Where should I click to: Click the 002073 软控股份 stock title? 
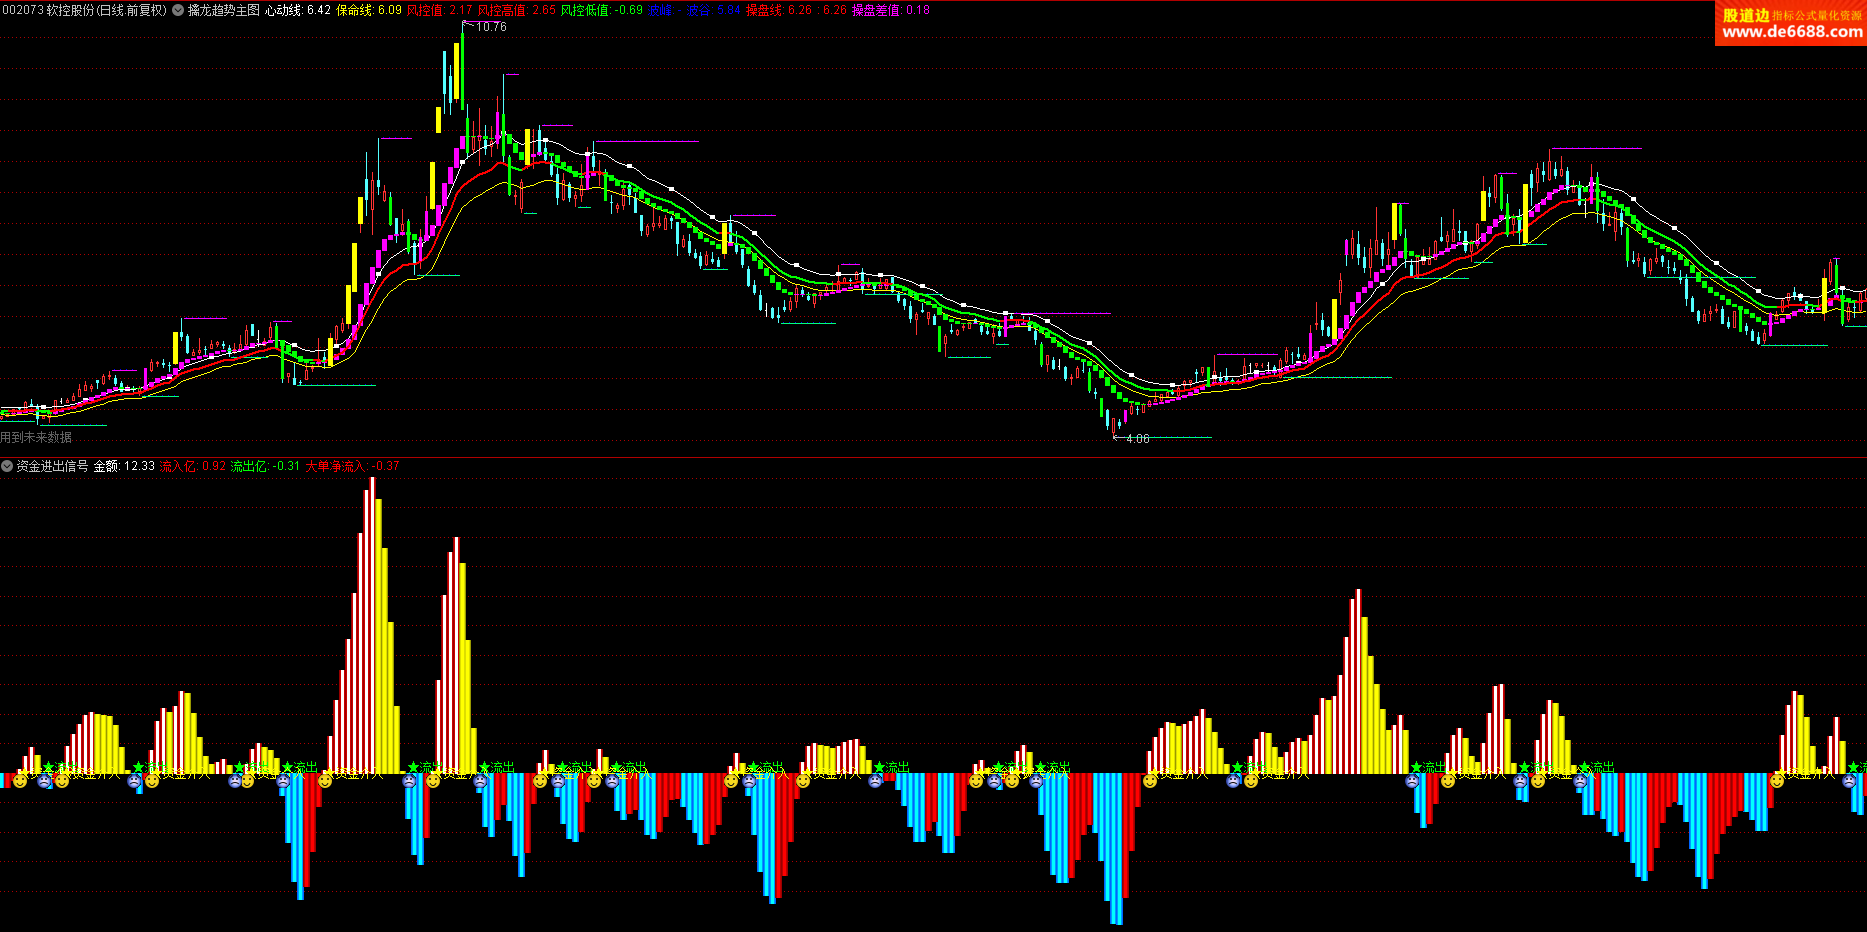pos(84,10)
